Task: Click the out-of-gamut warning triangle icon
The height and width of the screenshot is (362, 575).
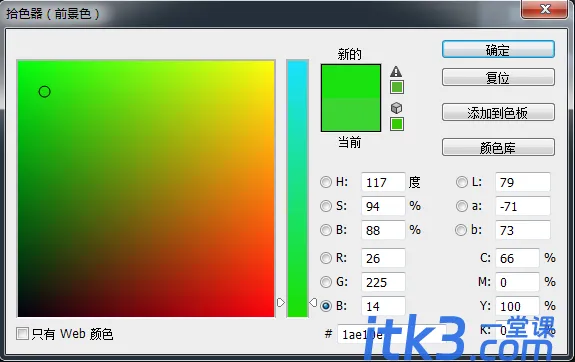Action: 396,72
